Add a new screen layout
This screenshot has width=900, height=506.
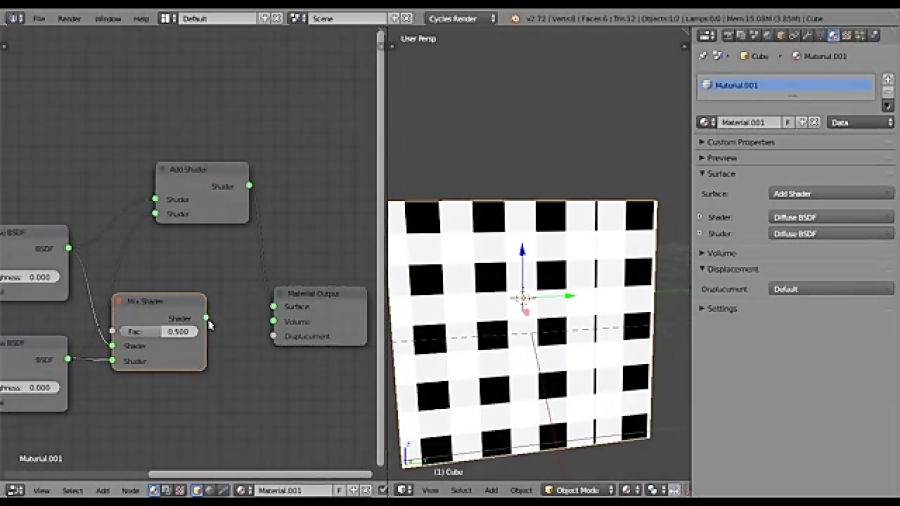click(265, 18)
